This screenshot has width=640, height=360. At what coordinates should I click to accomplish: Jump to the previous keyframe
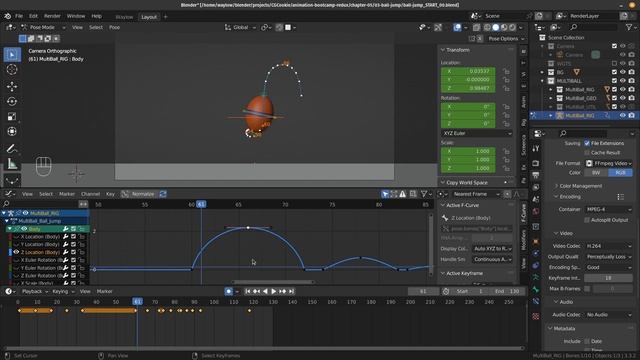coord(256,291)
